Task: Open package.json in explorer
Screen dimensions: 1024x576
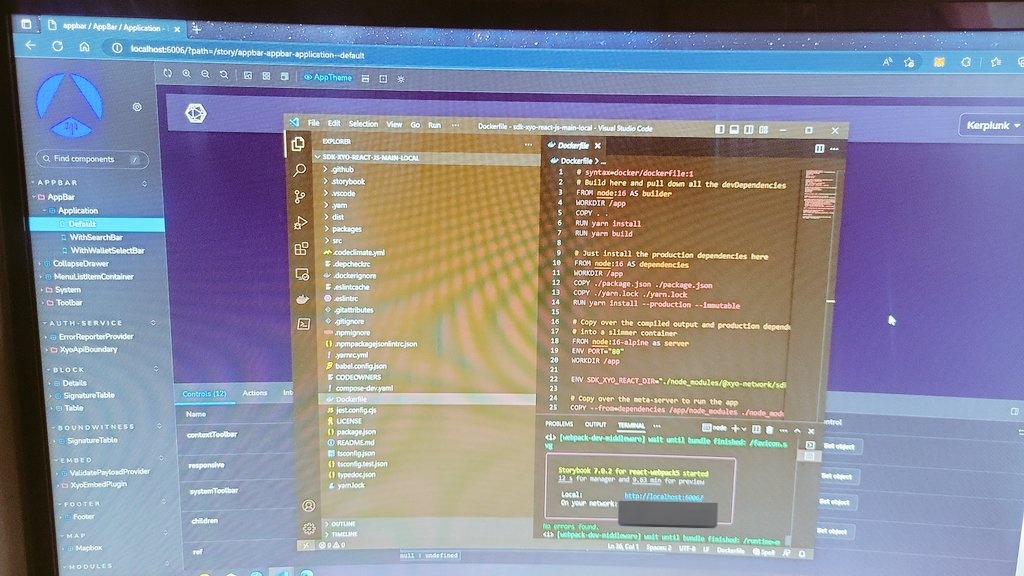Action: click(x=356, y=432)
